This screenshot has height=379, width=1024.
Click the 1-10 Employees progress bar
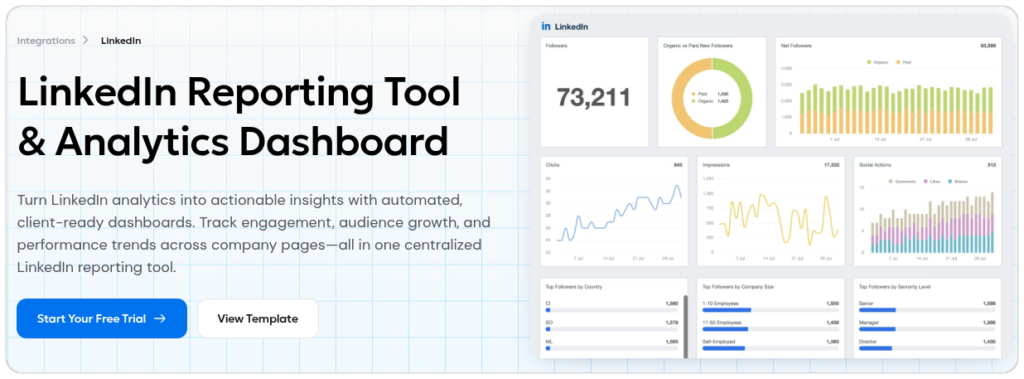coord(771,310)
